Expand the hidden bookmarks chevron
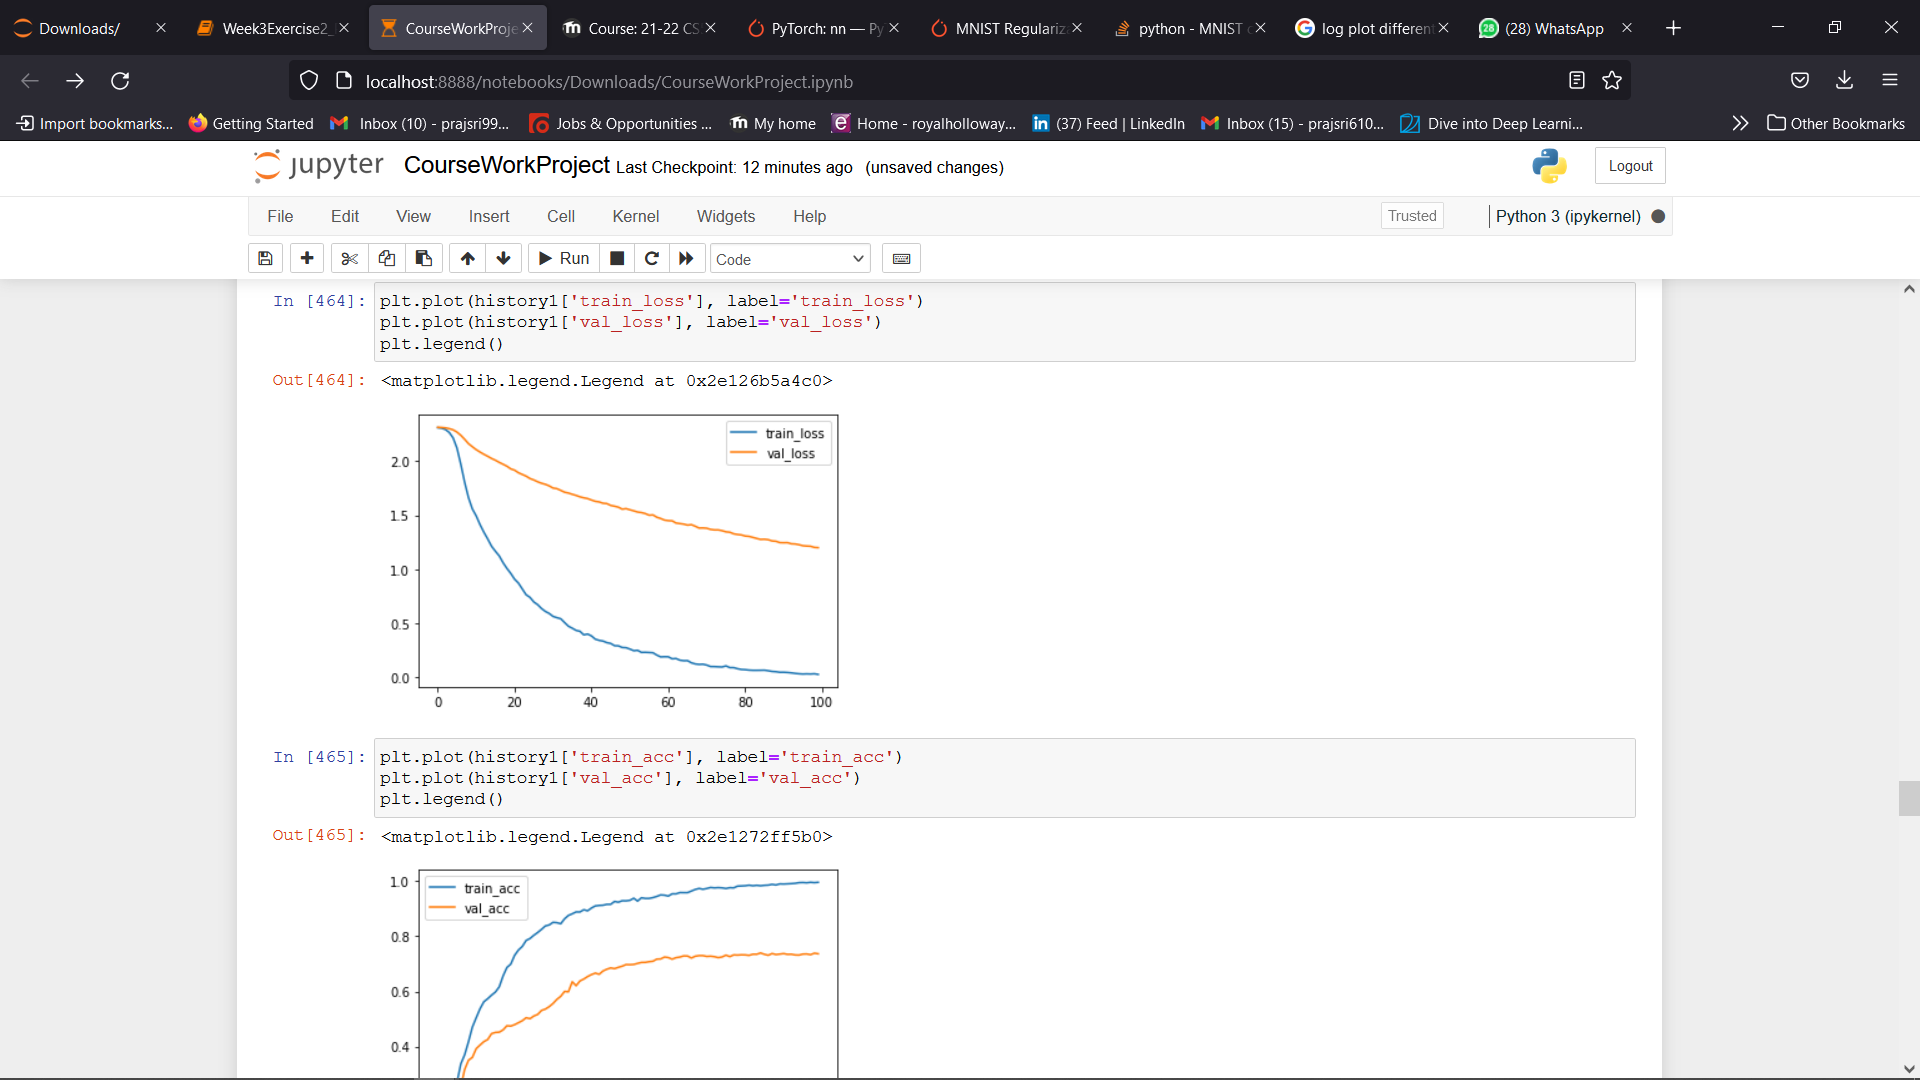Screen dimensions: 1920x1080 (x=1740, y=123)
